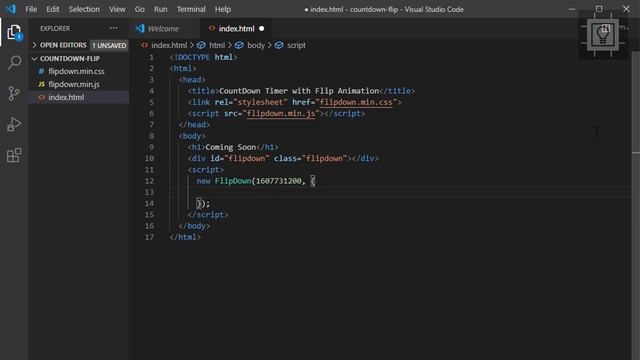The image size is (640, 360).
Task: Open the Search view icon
Action: point(14,63)
